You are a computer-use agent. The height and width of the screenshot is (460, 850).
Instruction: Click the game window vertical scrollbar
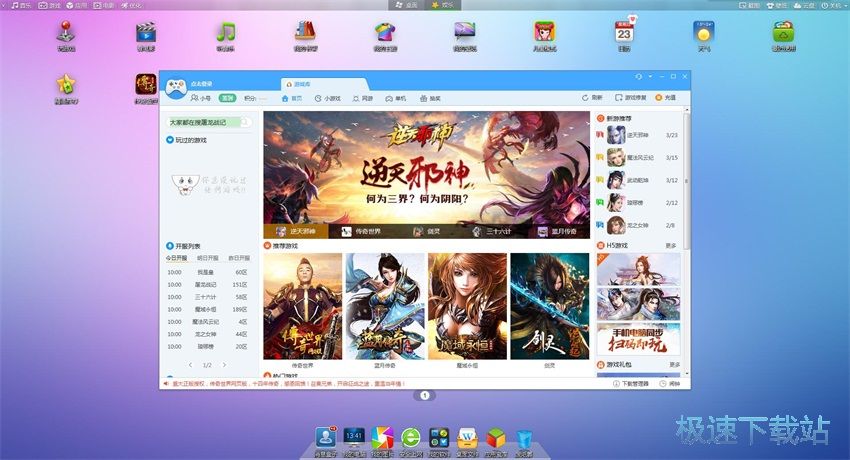687,182
